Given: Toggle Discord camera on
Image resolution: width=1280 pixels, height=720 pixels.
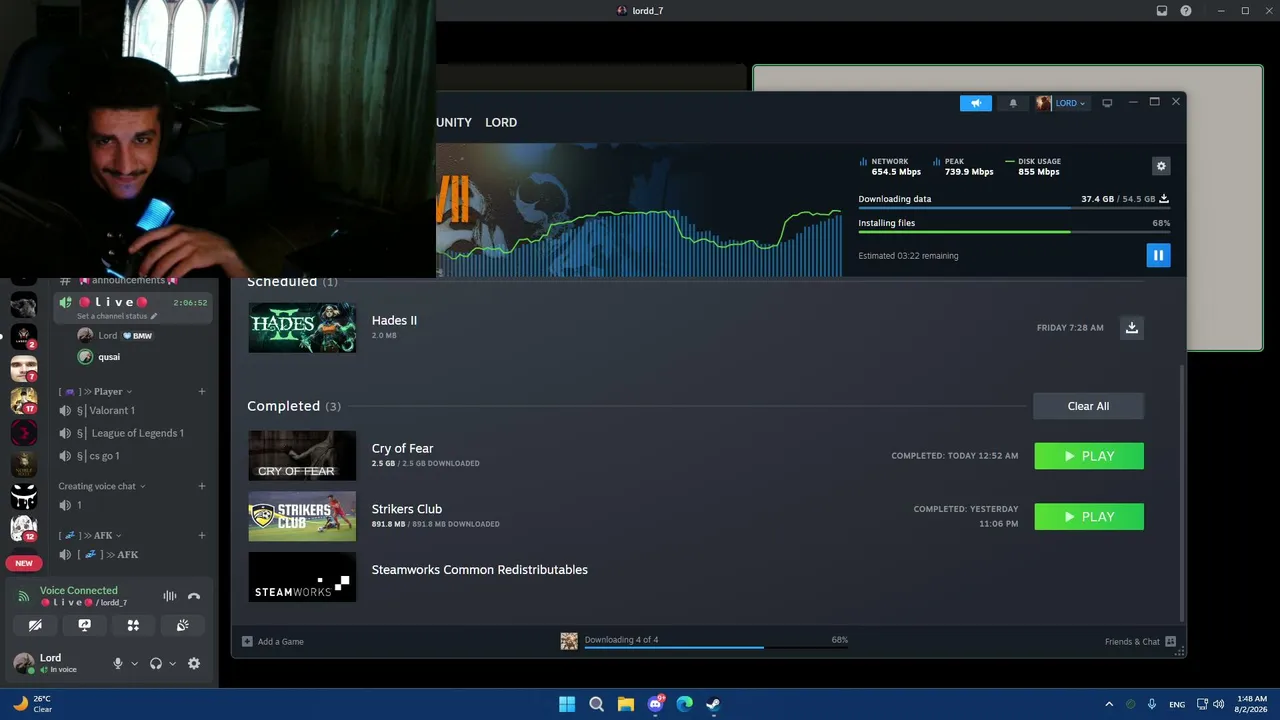Looking at the screenshot, I should pos(35,626).
